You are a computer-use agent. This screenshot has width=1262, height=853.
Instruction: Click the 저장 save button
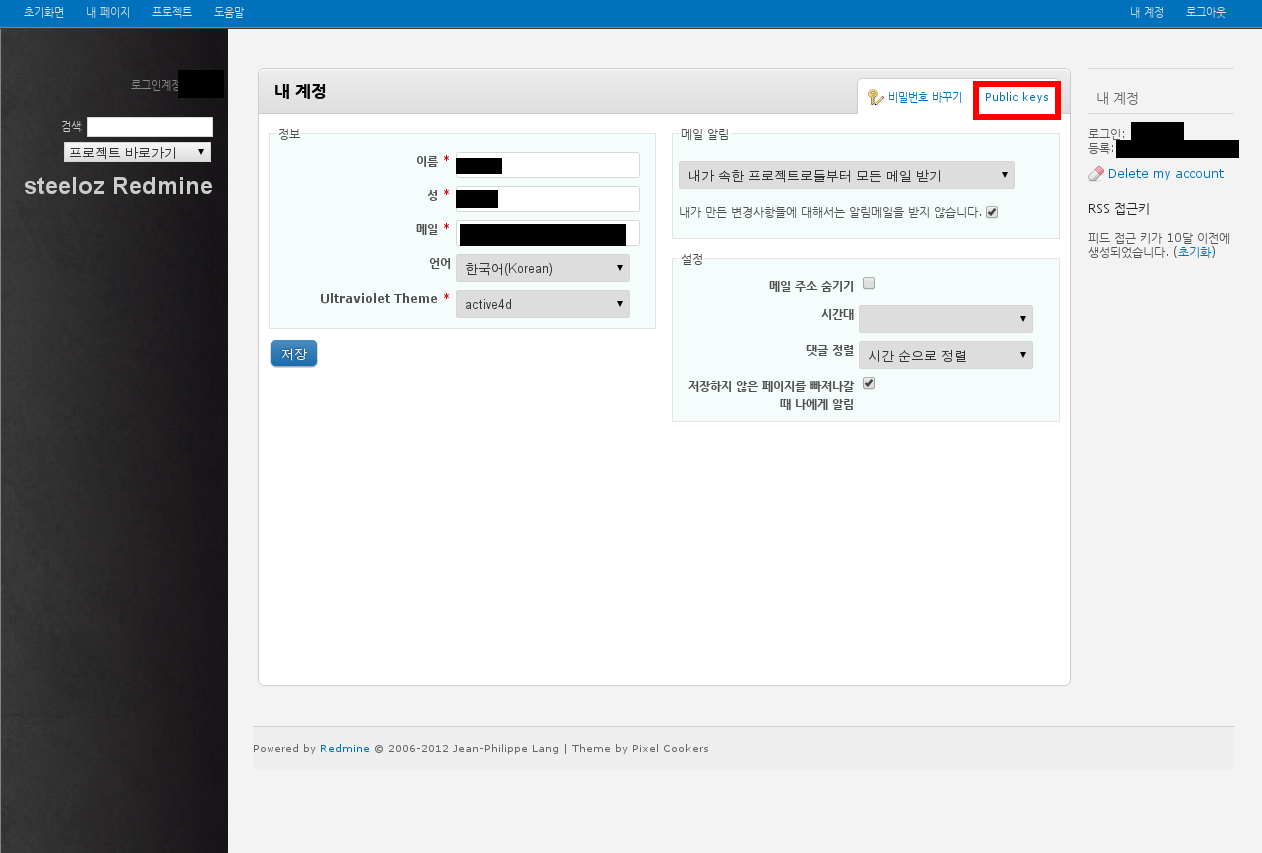tap(294, 354)
